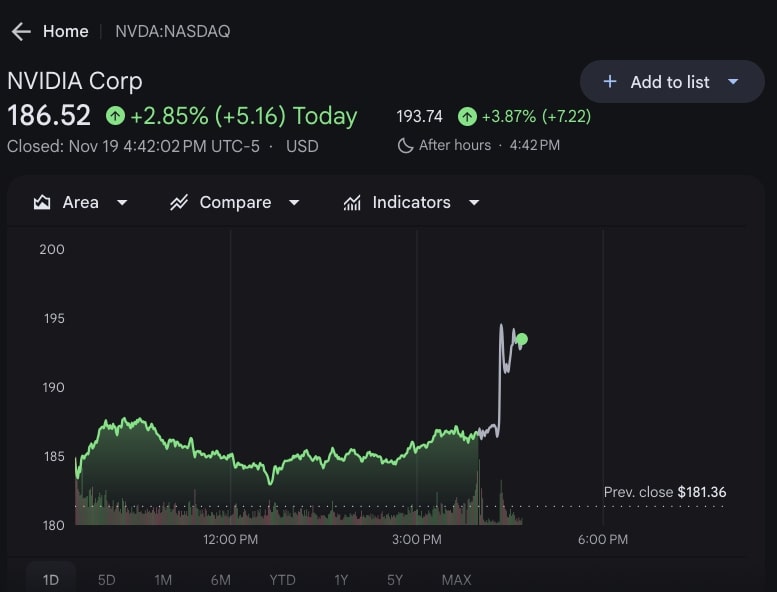Open the Add to list dropdown caret
777x592 pixels.
click(733, 82)
